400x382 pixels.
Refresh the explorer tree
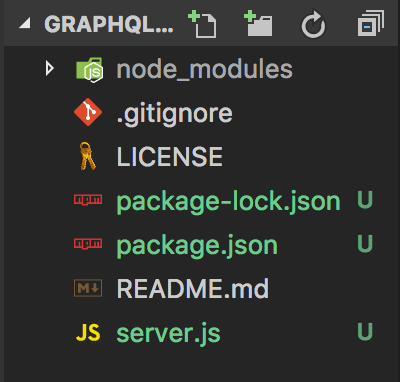click(313, 25)
